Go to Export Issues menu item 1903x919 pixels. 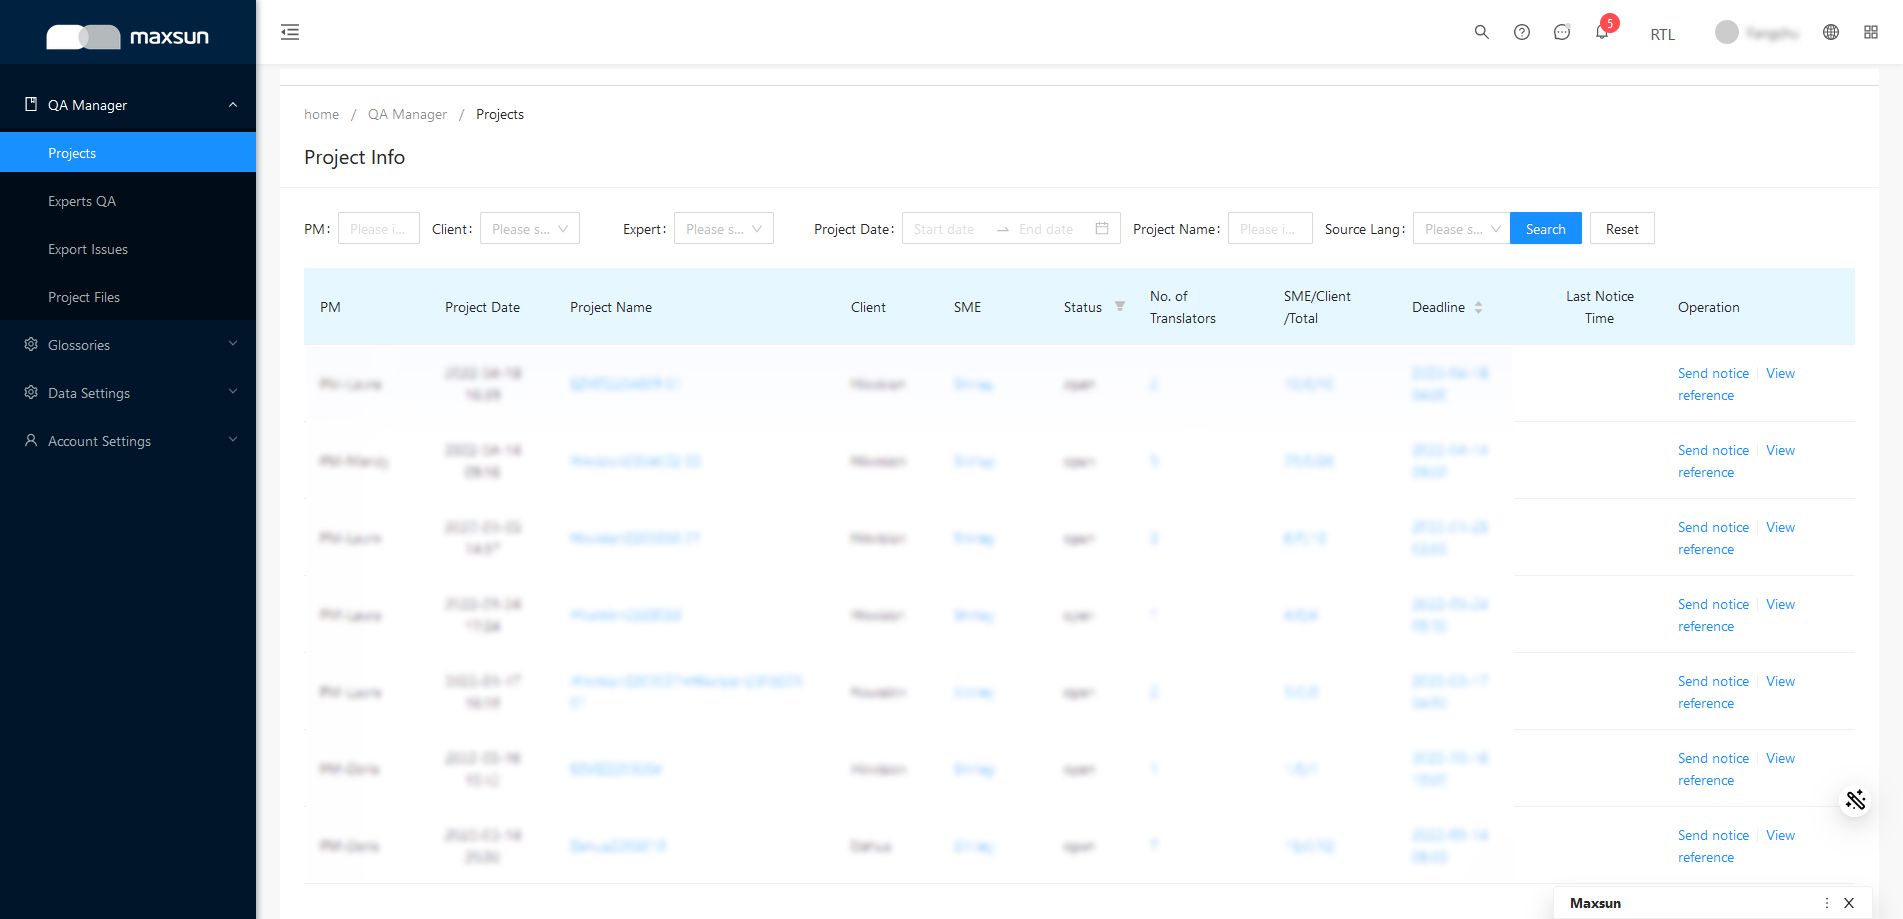[x=88, y=249]
